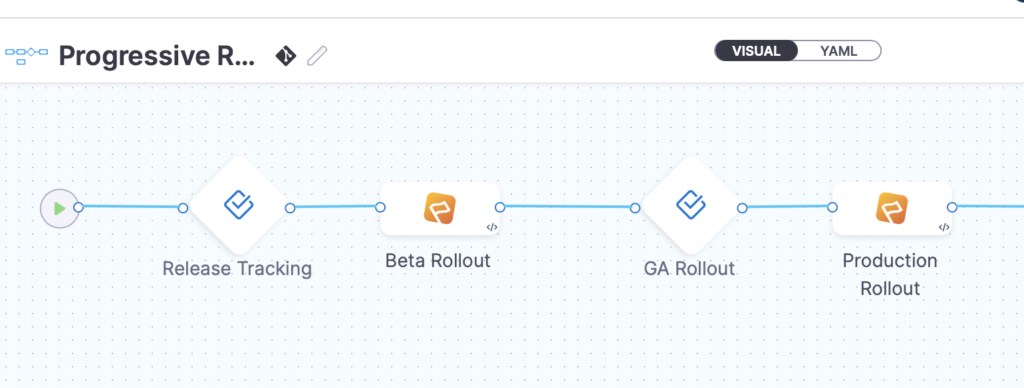Screen dimensions: 1024x388
Task: Click the connector dot right of Release Tracking
Action: coord(291,208)
